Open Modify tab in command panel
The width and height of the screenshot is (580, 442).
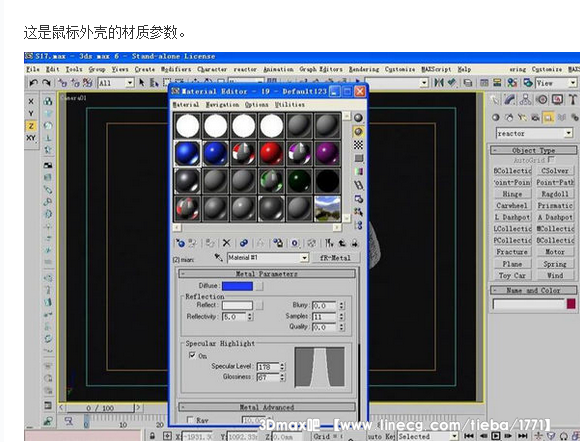[510, 99]
